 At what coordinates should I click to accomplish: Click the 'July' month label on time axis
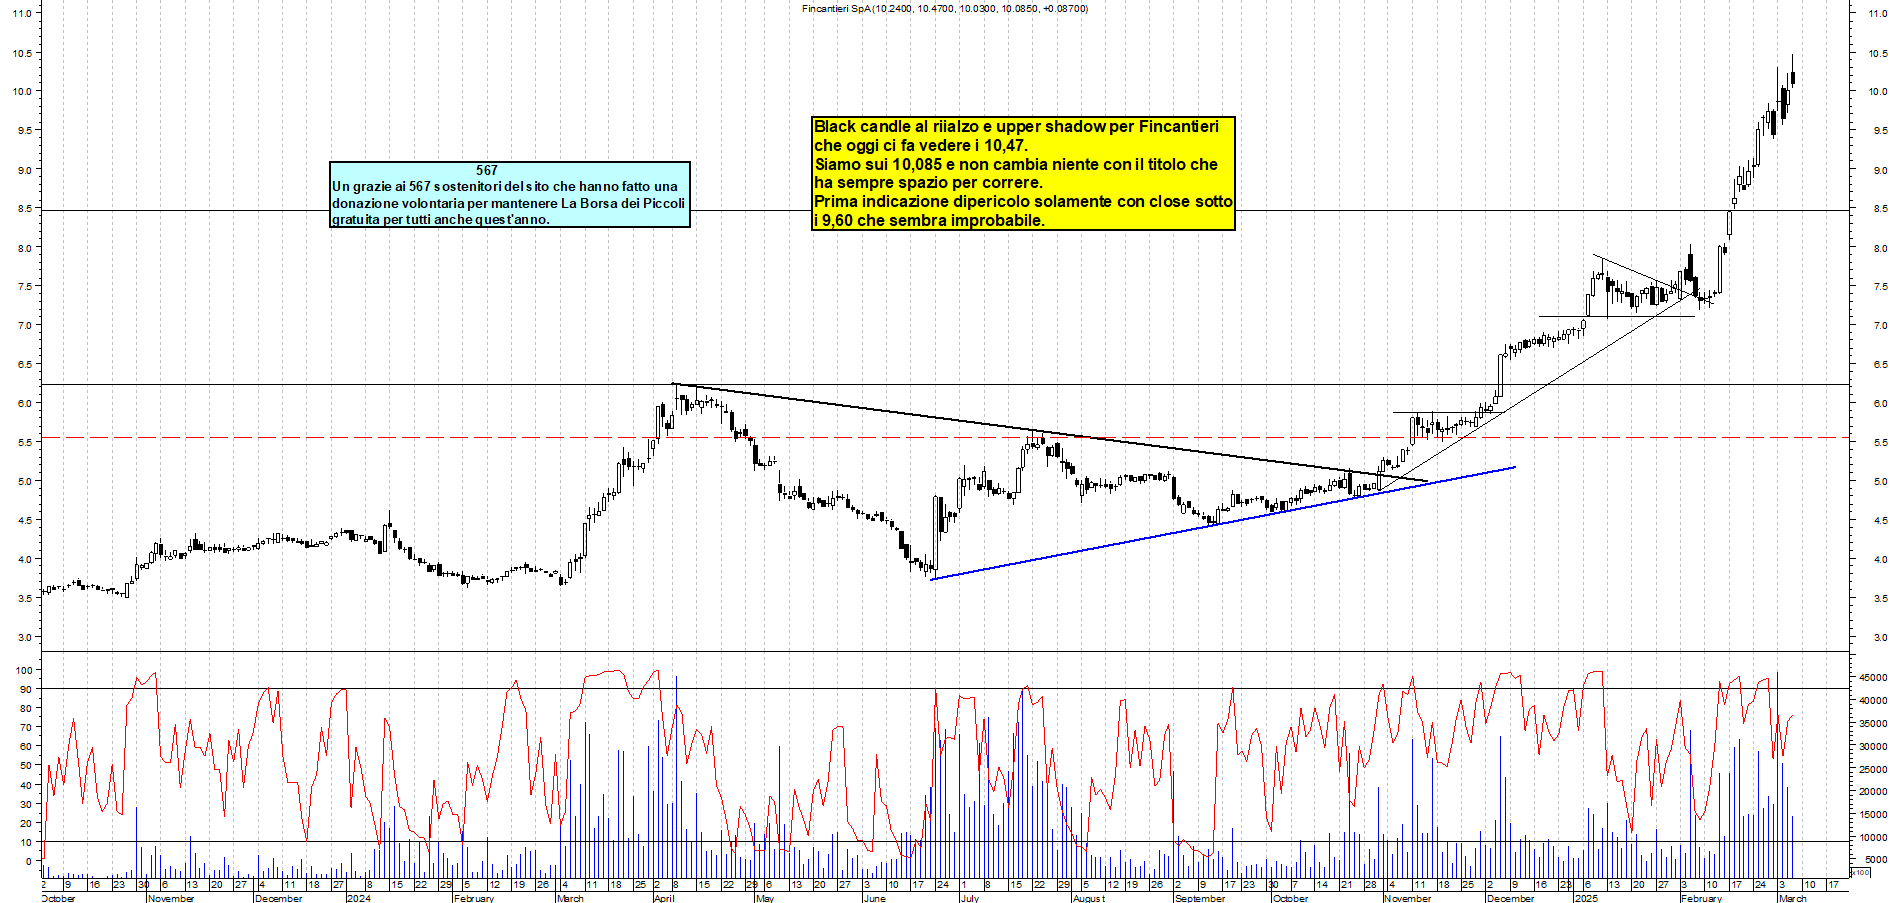[x=970, y=898]
